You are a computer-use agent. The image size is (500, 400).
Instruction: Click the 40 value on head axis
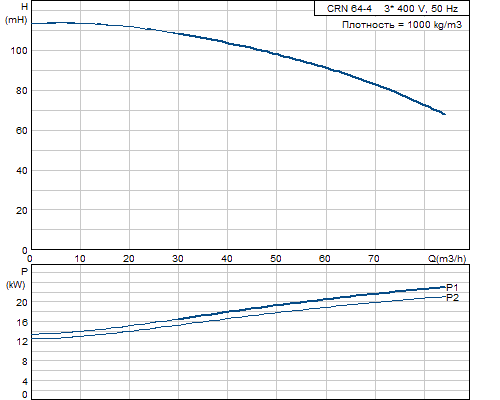tap(22, 171)
